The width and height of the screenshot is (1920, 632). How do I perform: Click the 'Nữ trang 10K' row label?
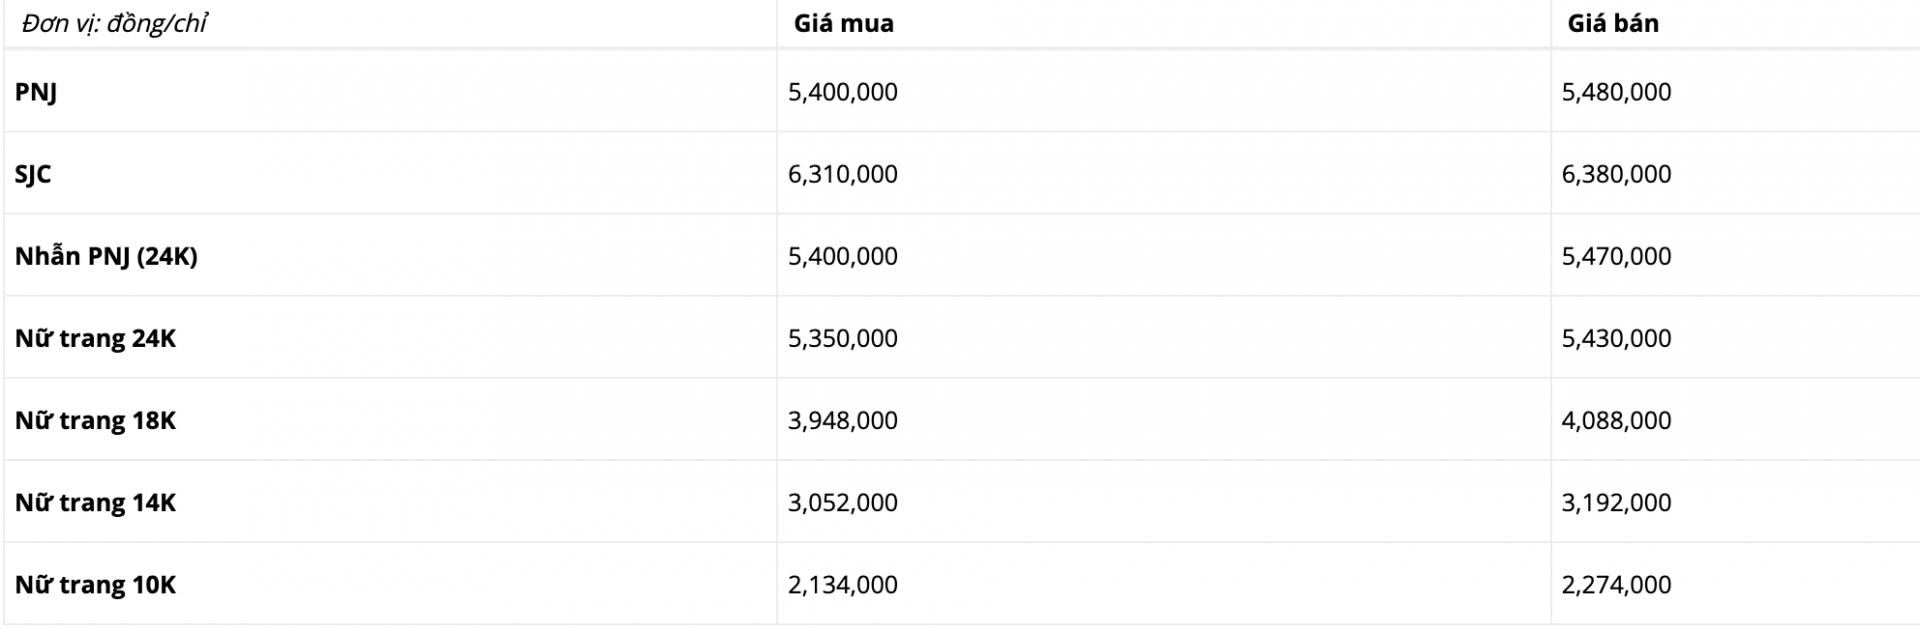click(x=95, y=584)
